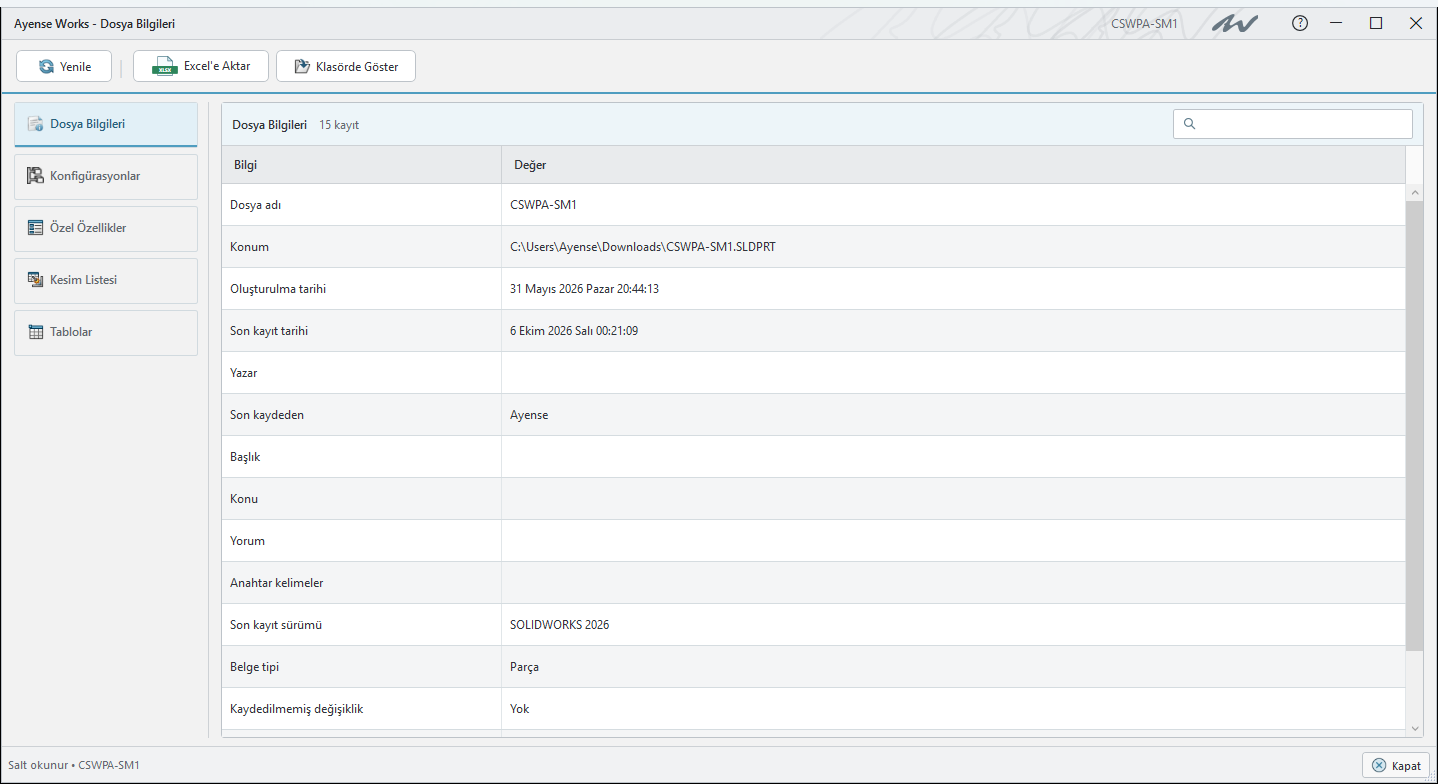
Task: Click the search input field
Action: (x=1292, y=124)
